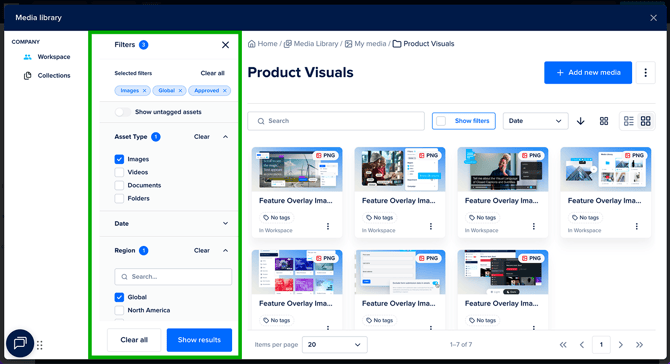
Task: Click the main Search field
Action: [336, 121]
